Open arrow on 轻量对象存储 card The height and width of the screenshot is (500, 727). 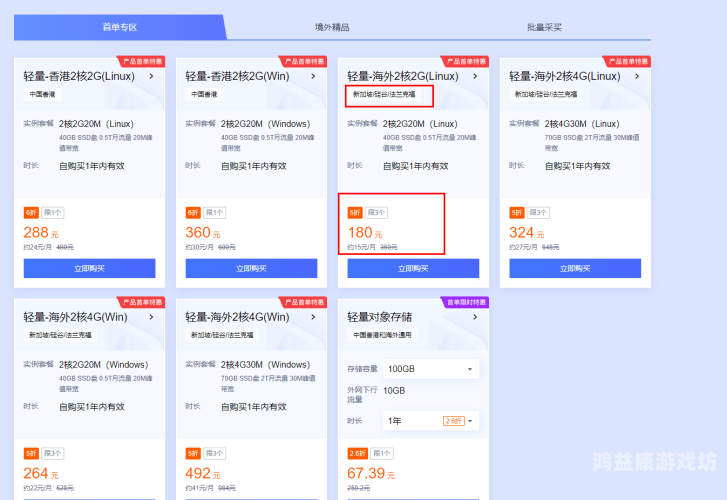coord(474,317)
